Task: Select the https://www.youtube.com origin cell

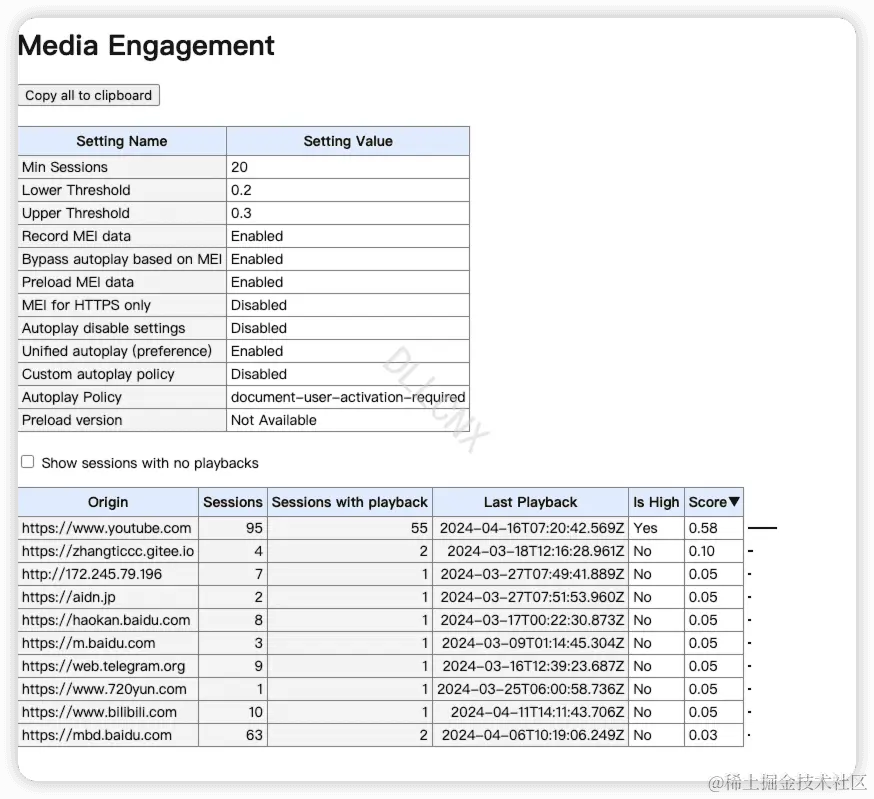Action: (x=106, y=528)
